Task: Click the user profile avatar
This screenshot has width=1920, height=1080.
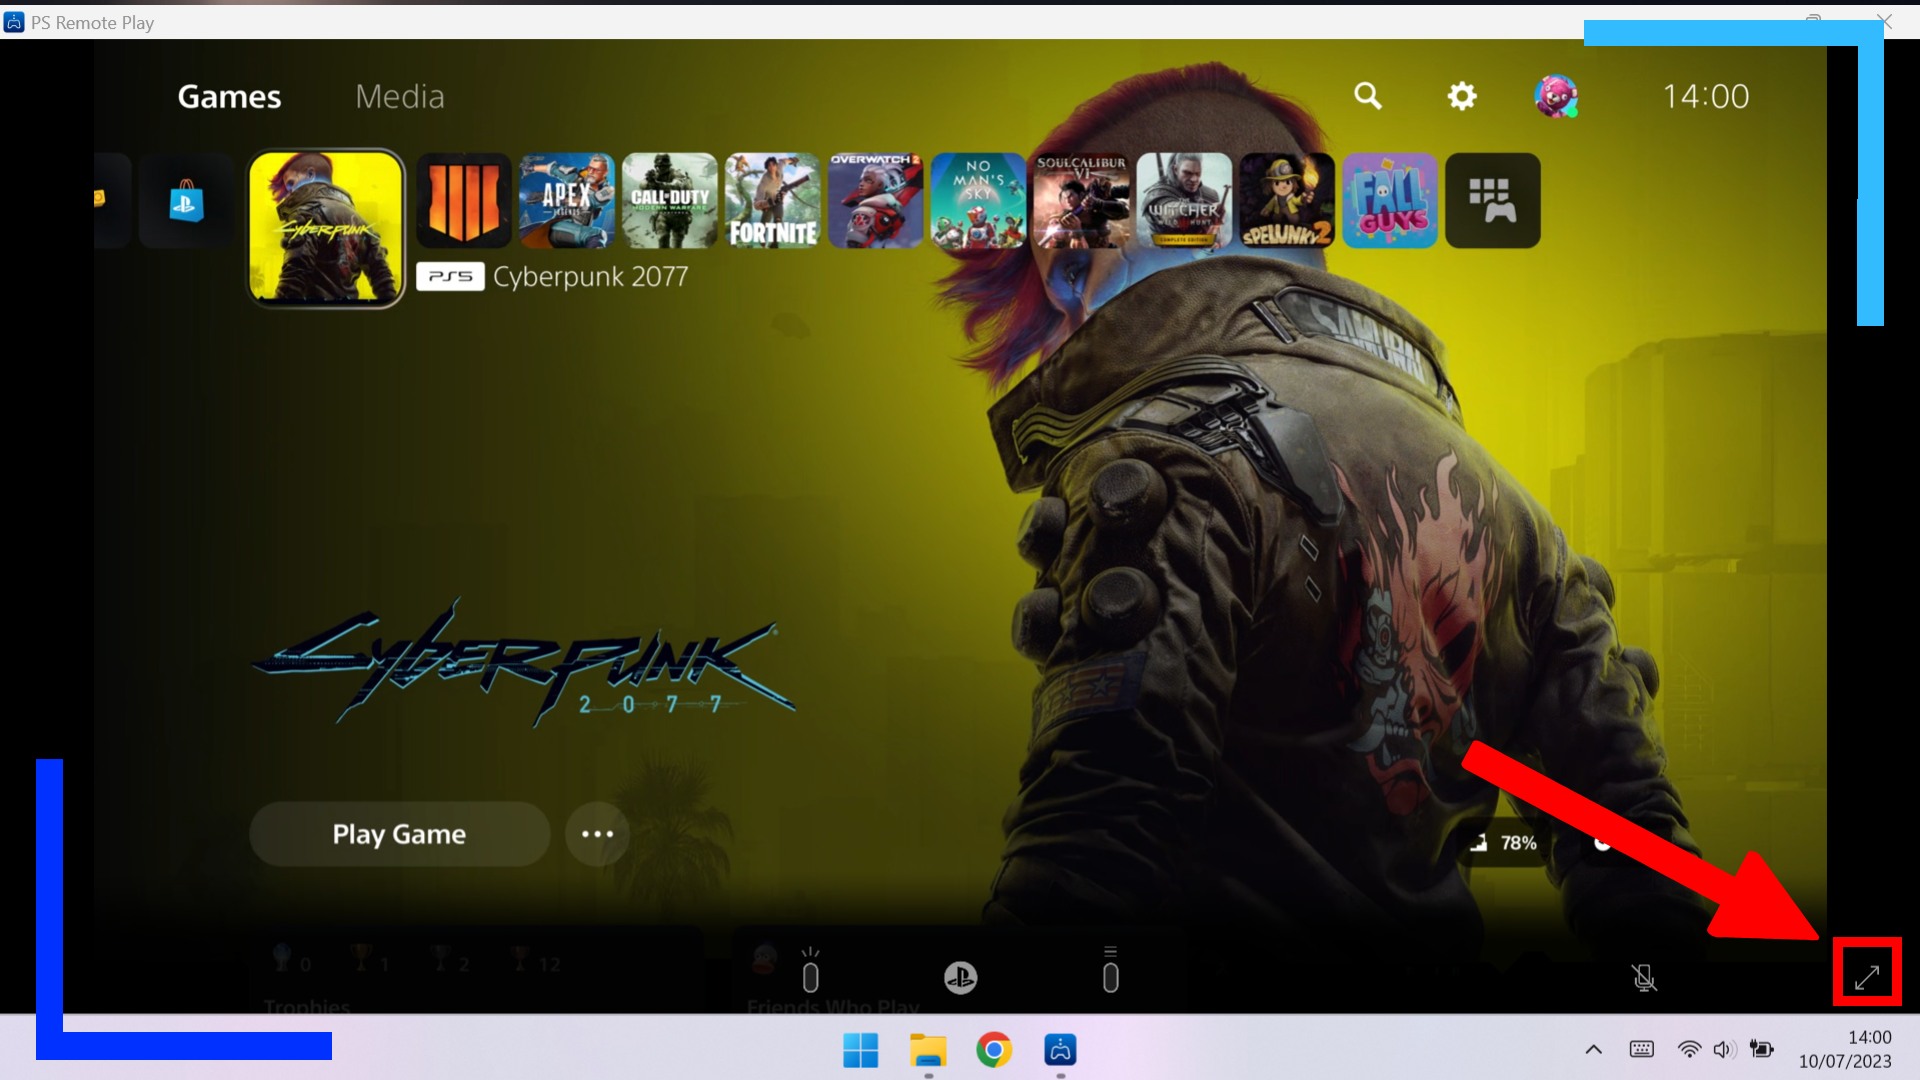Action: 1556,96
